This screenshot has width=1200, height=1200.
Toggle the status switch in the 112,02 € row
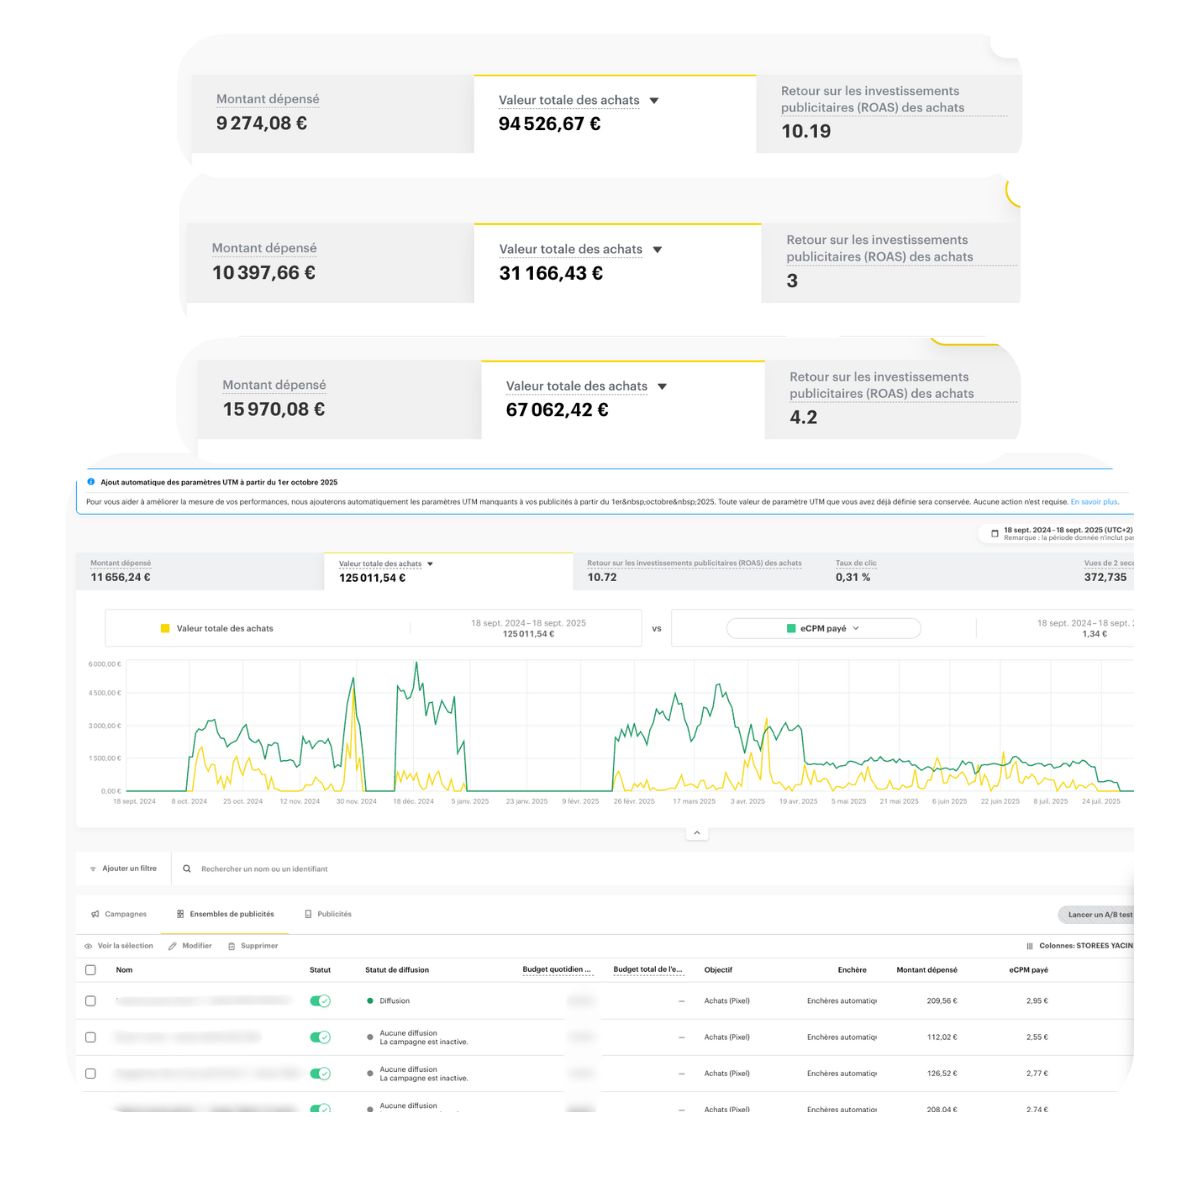pyautogui.click(x=320, y=1037)
